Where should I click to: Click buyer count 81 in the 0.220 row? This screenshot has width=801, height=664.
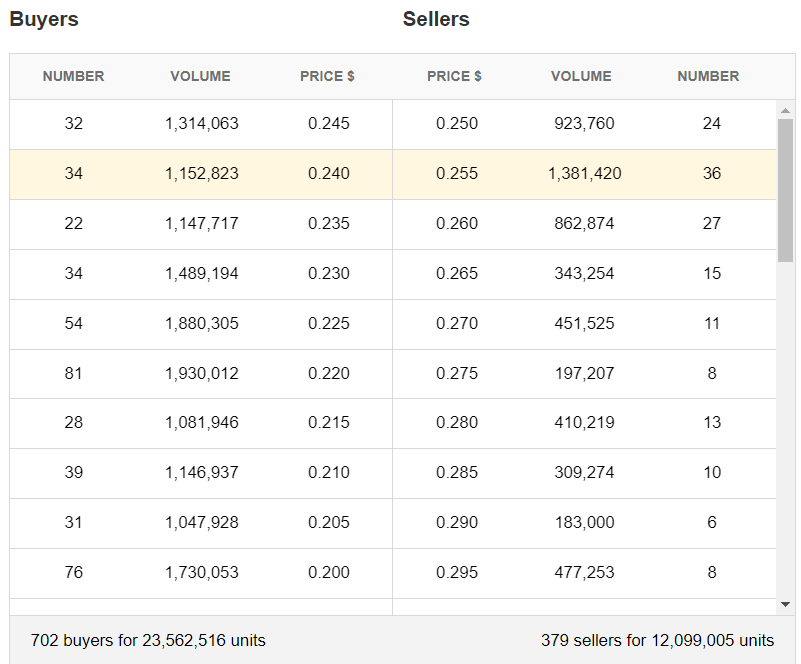click(x=74, y=374)
